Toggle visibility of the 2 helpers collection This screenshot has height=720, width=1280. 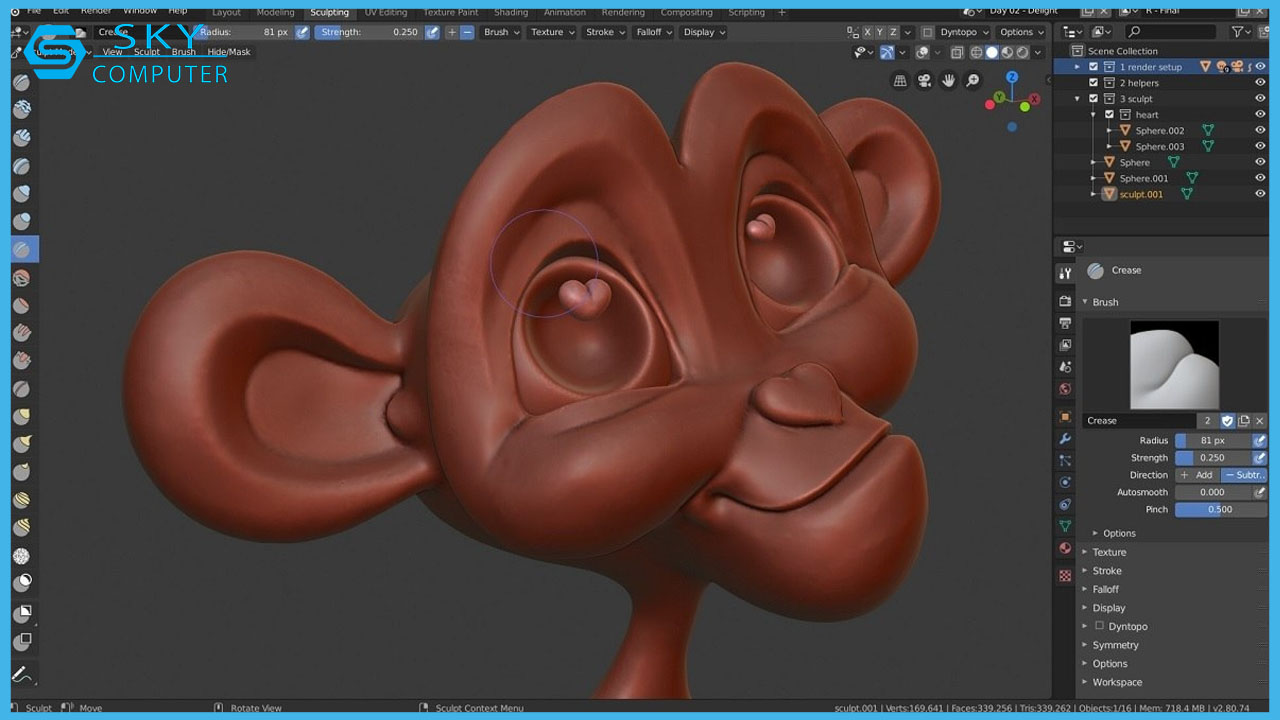coord(1260,83)
